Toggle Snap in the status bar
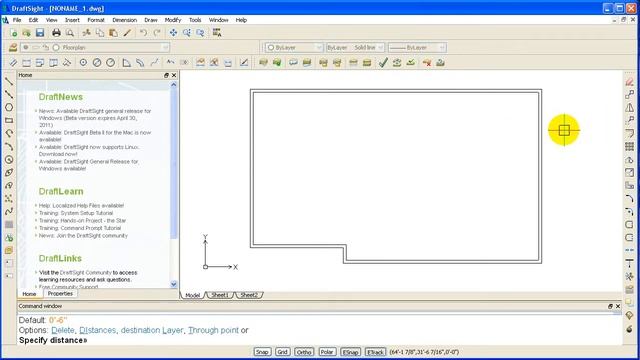This screenshot has width=640, height=360. pyautogui.click(x=262, y=352)
